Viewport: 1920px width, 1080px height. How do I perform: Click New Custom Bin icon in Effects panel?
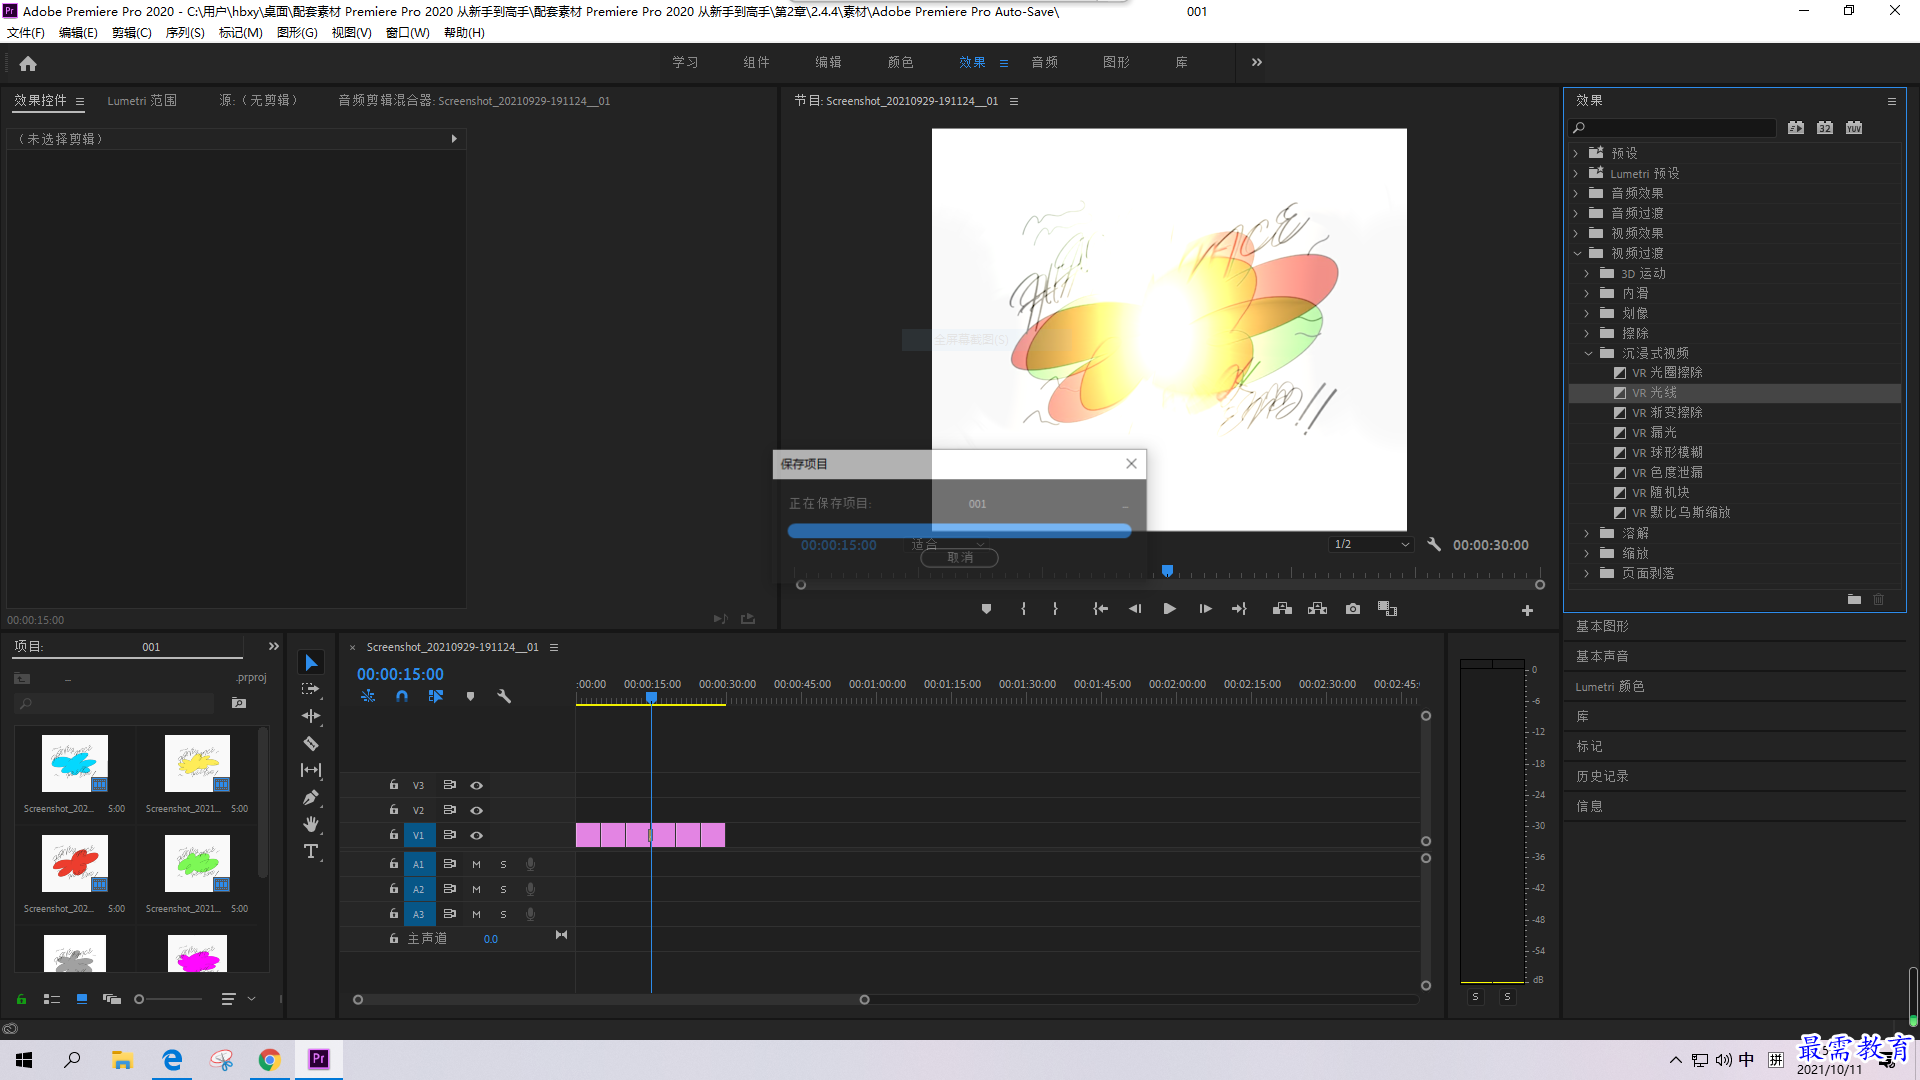[x=1854, y=599]
